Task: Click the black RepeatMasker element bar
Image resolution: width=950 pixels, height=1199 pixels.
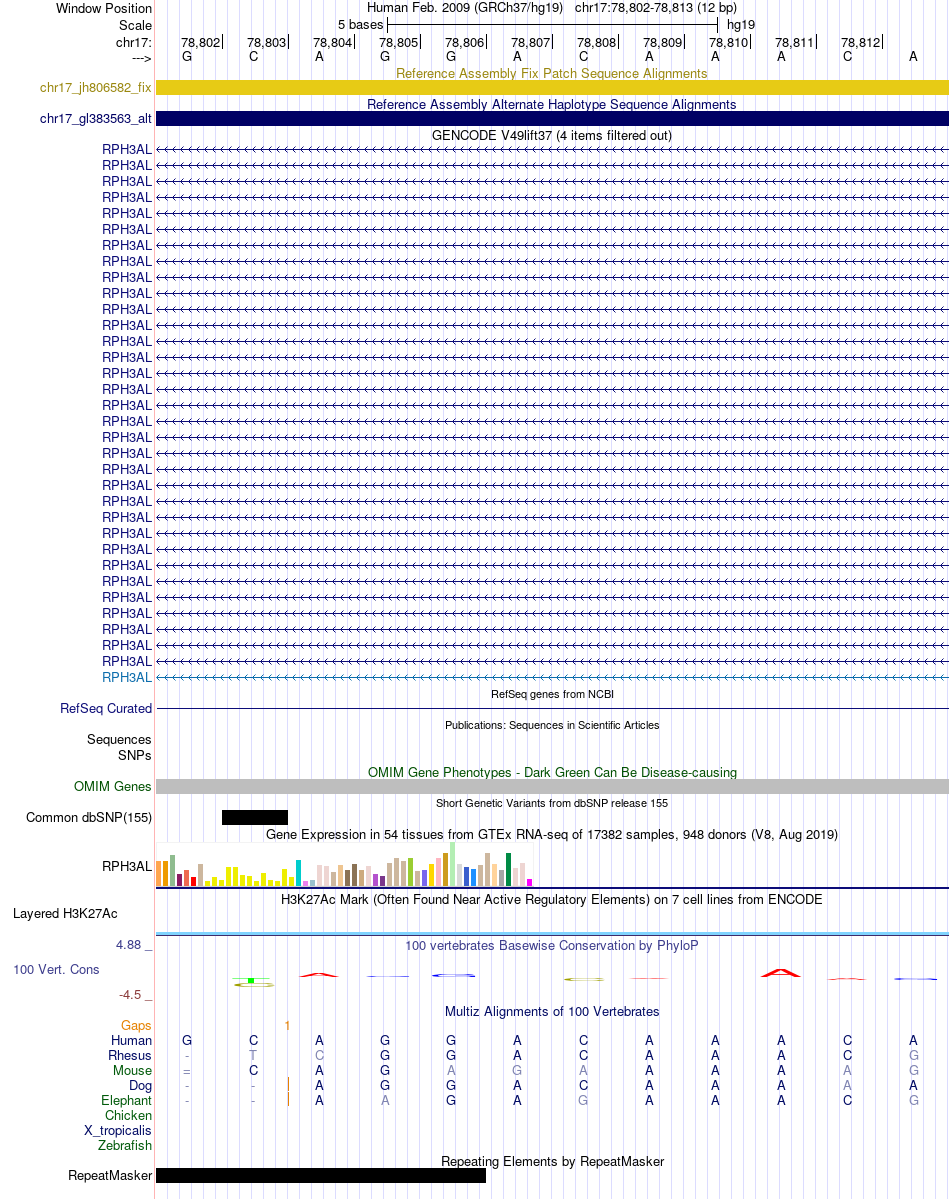Action: 320,1175
